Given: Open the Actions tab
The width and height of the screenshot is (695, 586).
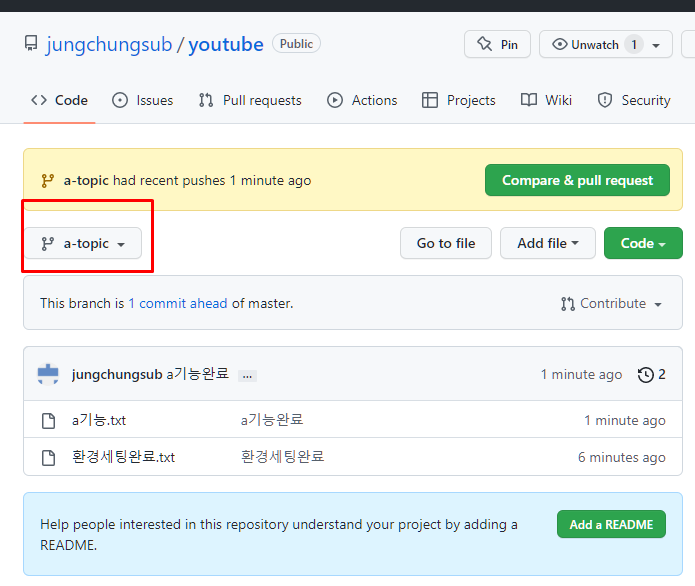Looking at the screenshot, I should point(362,100).
